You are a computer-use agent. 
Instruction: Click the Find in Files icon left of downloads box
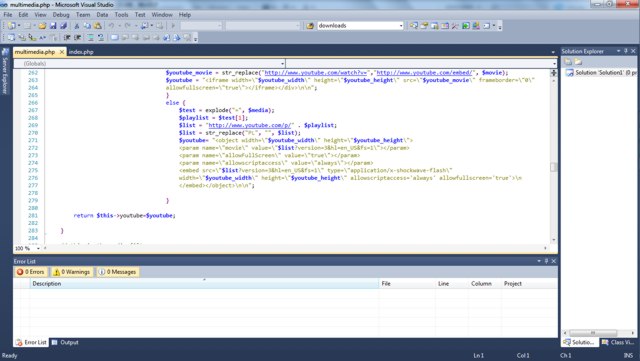coord(310,26)
